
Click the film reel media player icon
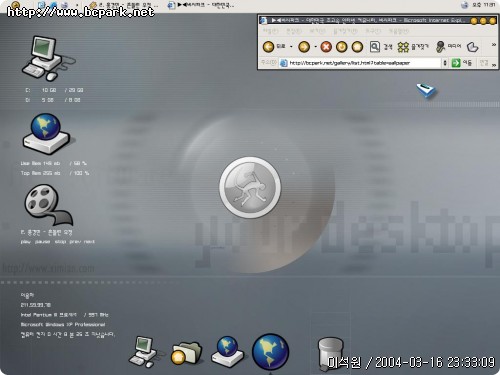tap(48, 205)
